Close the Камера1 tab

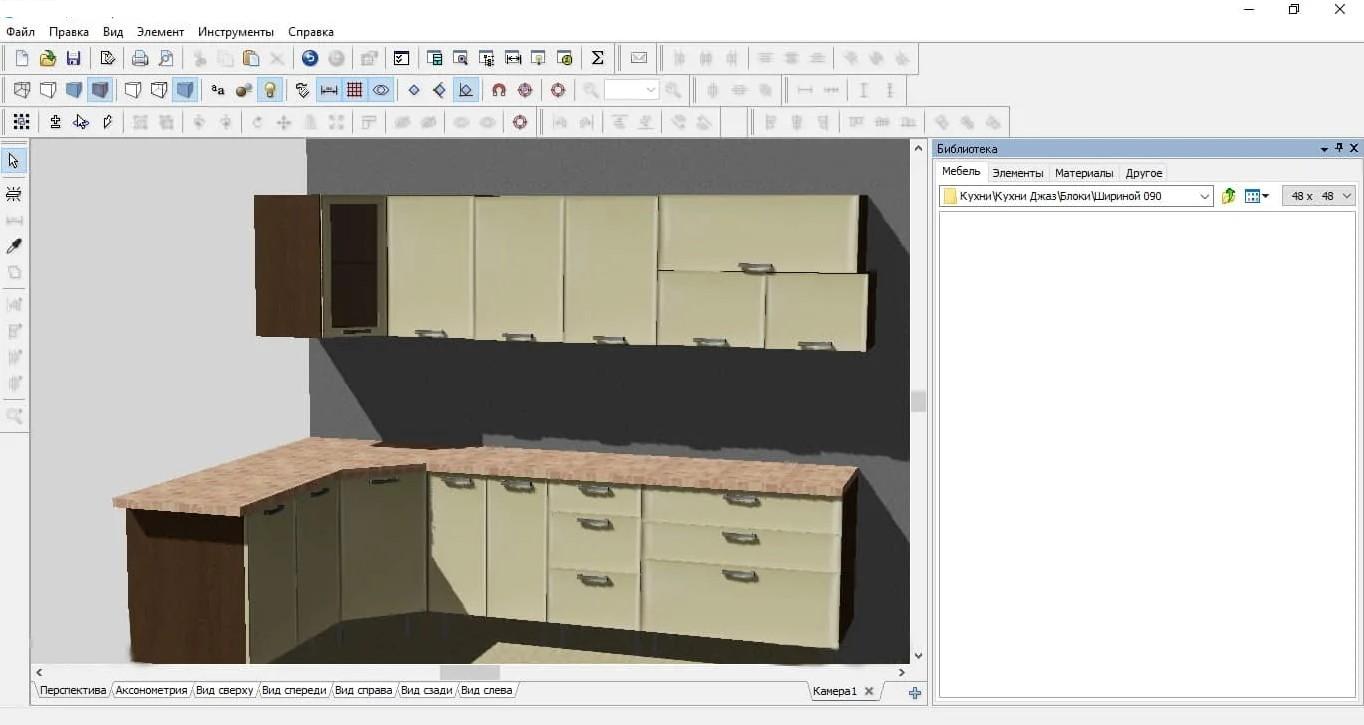(869, 691)
